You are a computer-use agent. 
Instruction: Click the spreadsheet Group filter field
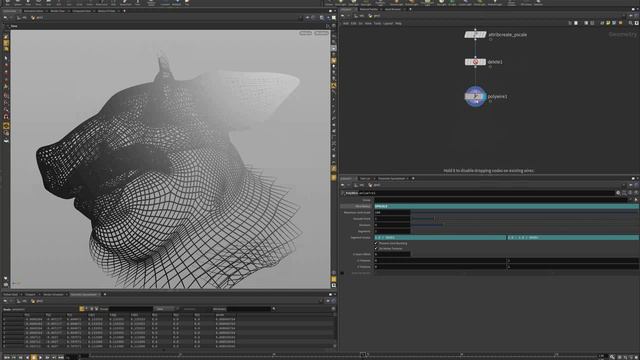click(130, 309)
